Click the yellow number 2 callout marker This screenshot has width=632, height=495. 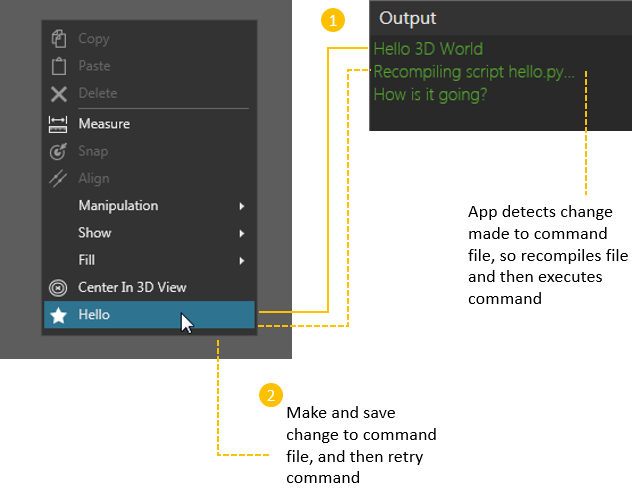[270, 395]
